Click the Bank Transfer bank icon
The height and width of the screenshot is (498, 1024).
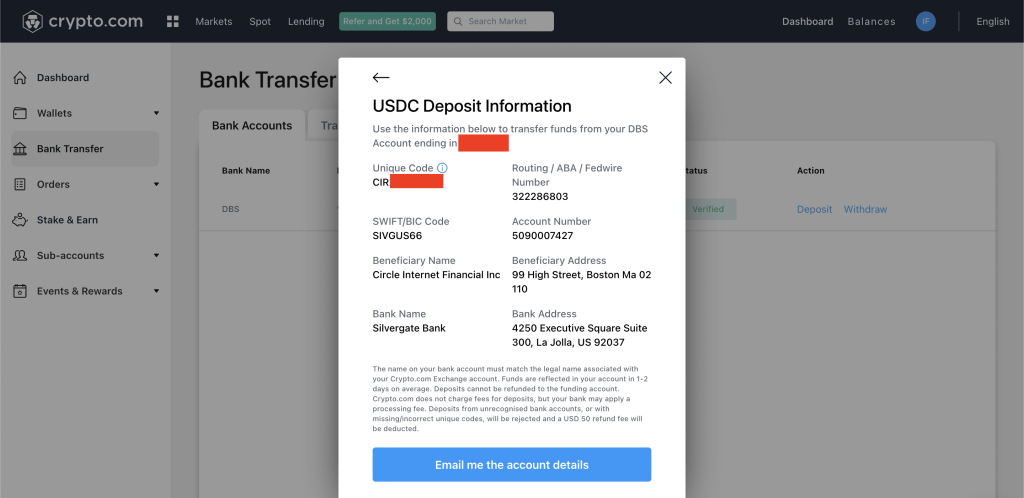[x=20, y=149]
